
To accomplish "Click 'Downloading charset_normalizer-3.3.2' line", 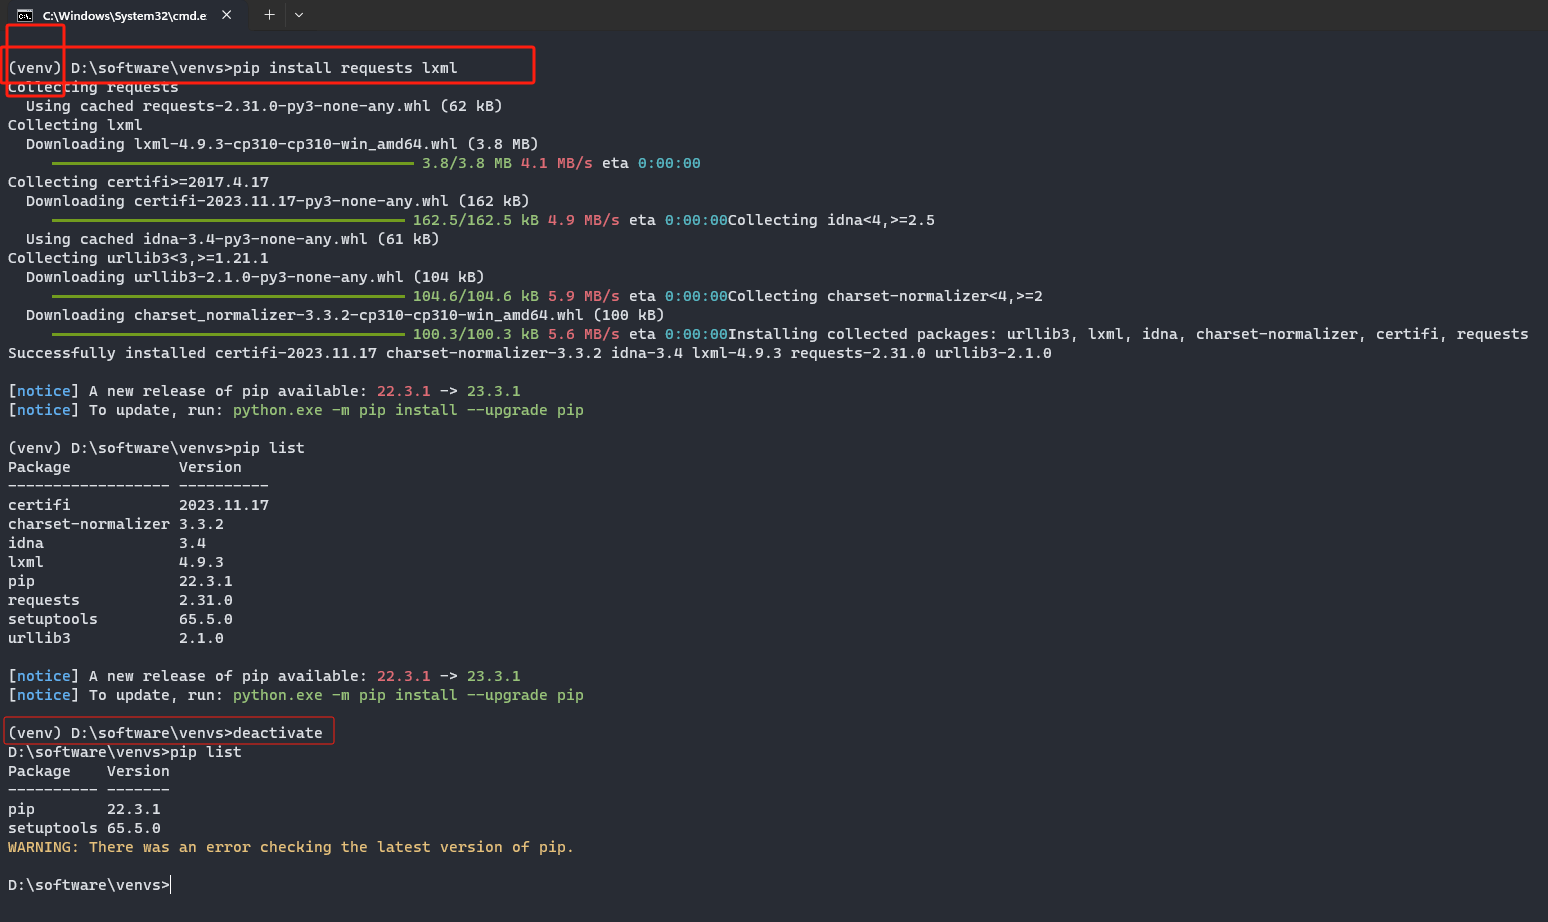I will click(345, 315).
